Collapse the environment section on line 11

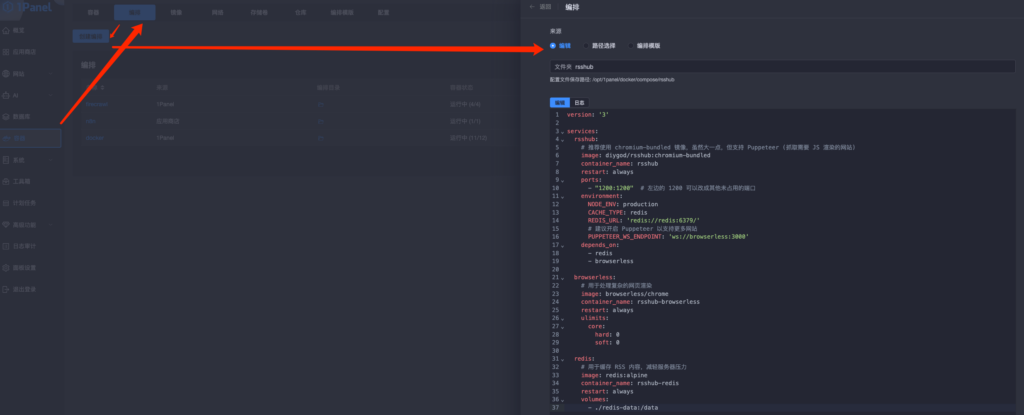562,196
